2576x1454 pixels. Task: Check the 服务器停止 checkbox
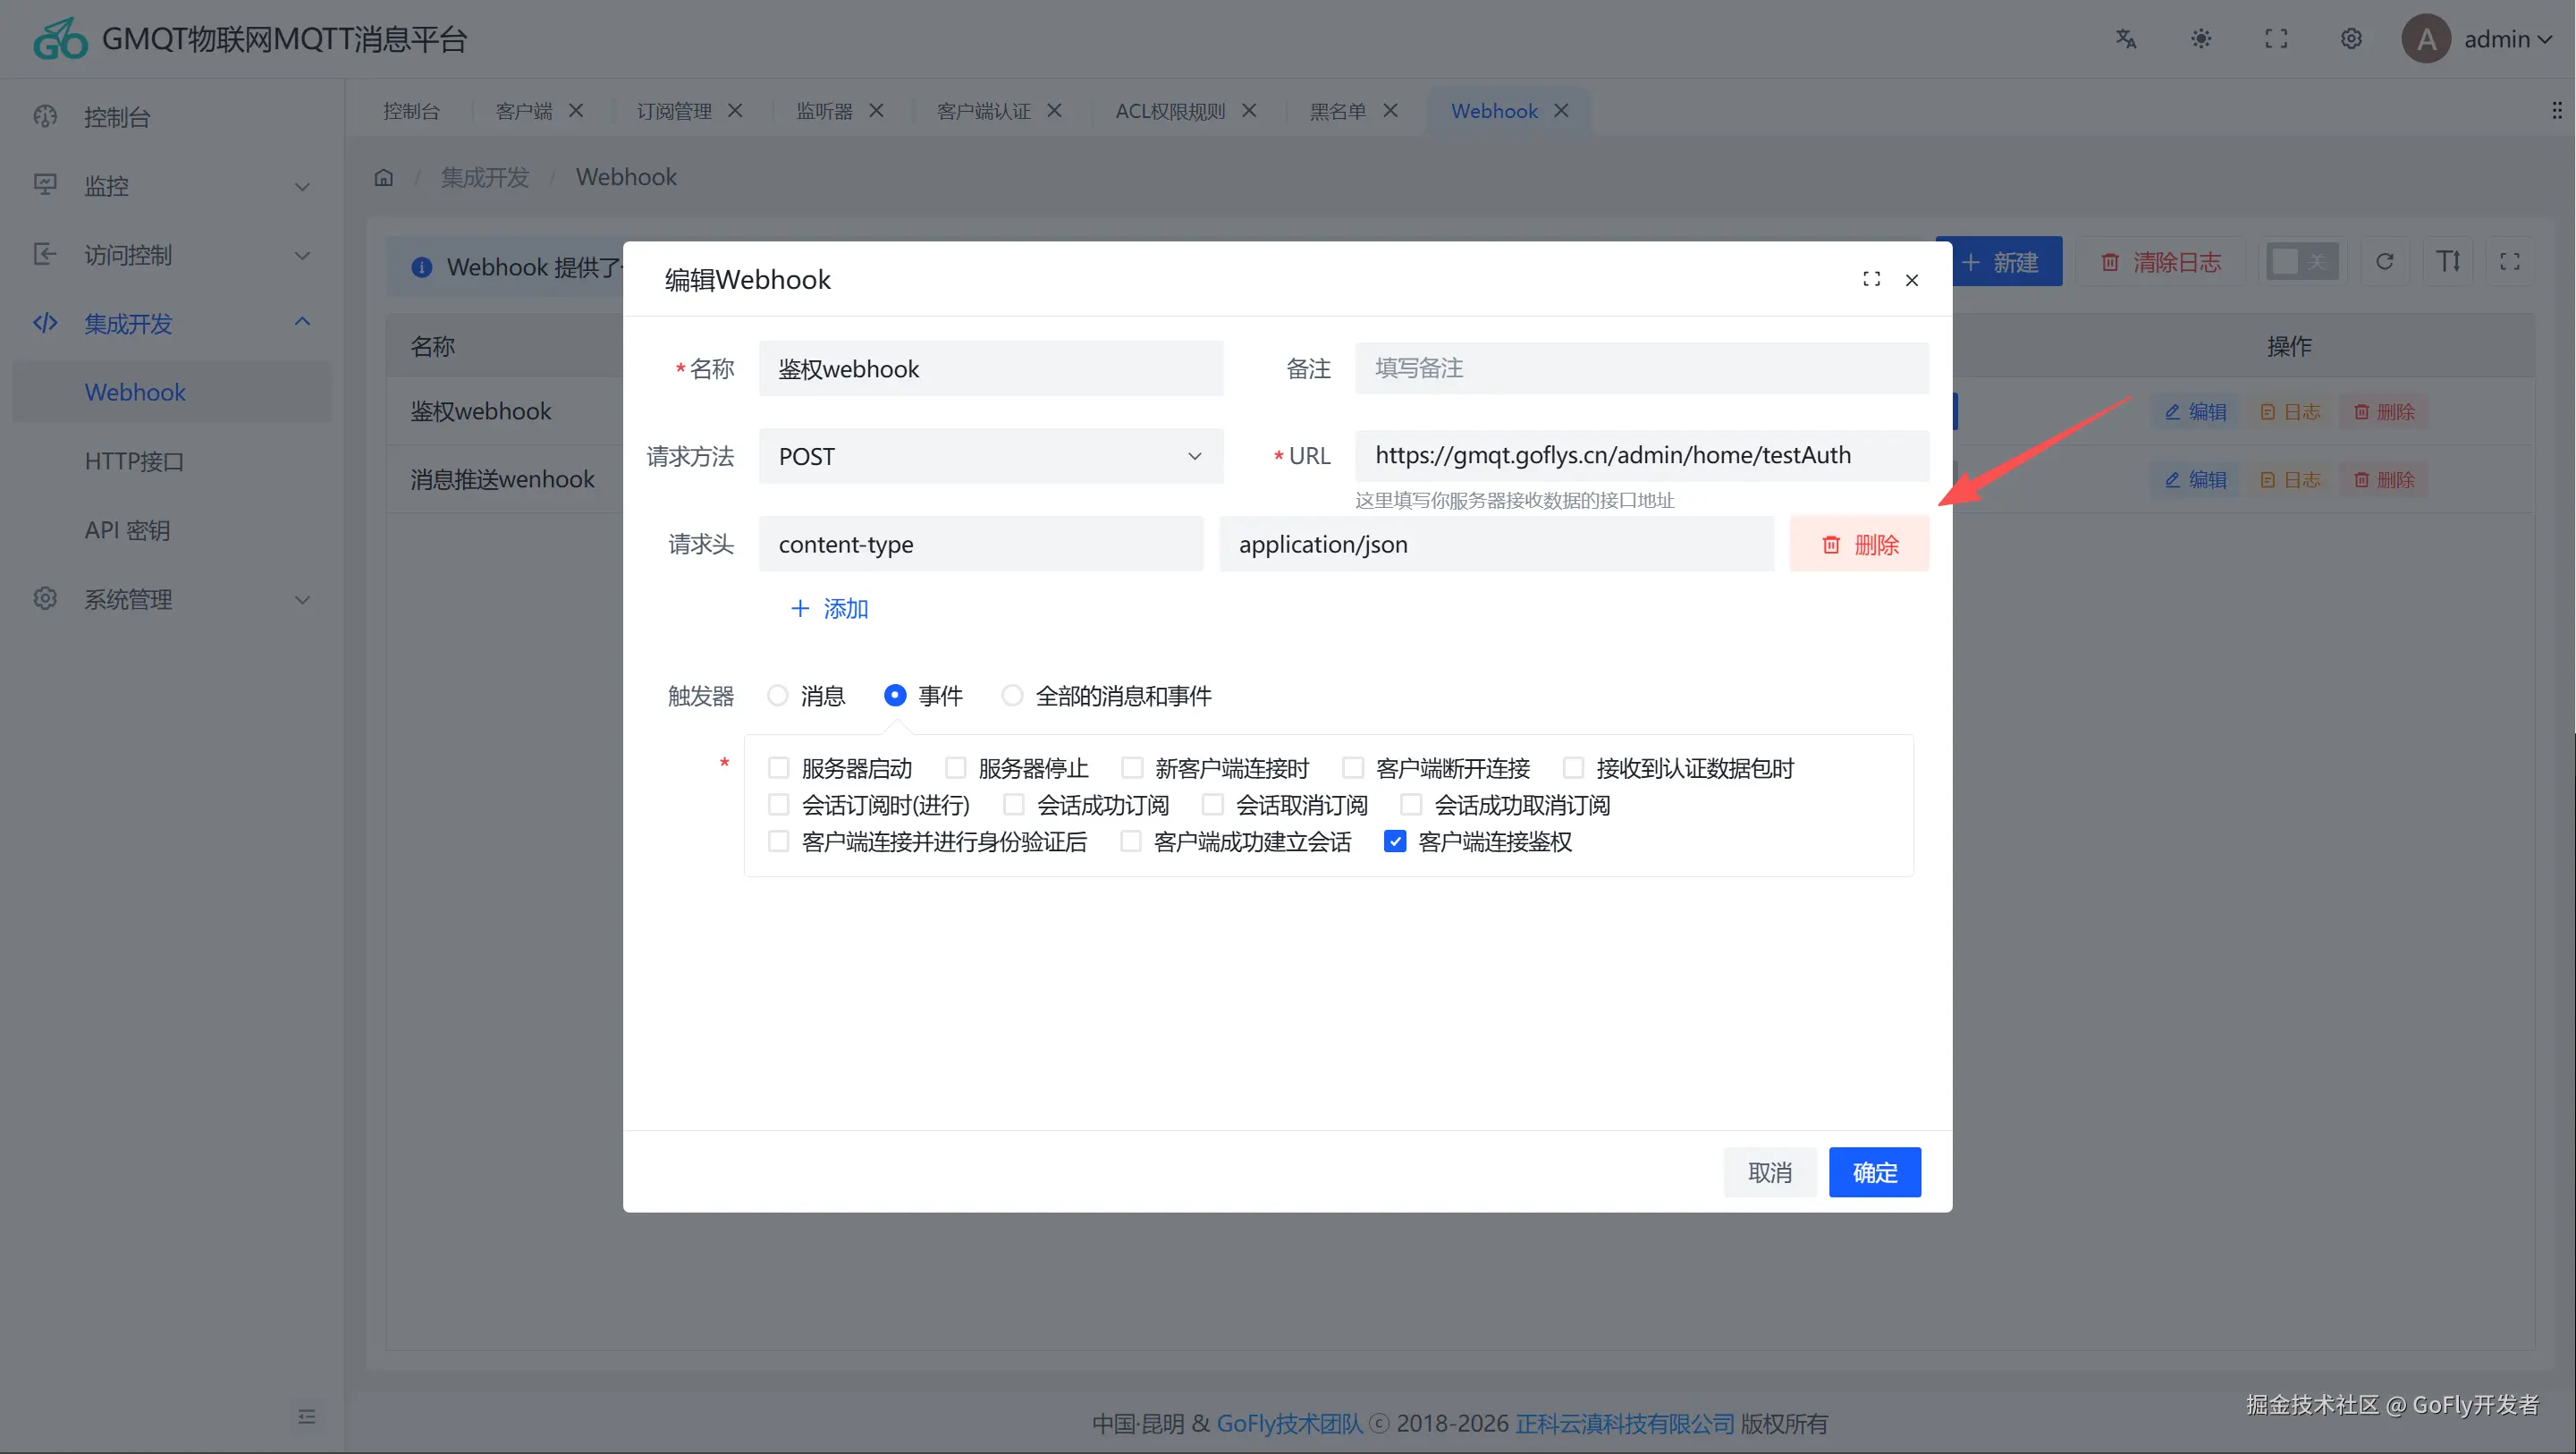pos(955,768)
